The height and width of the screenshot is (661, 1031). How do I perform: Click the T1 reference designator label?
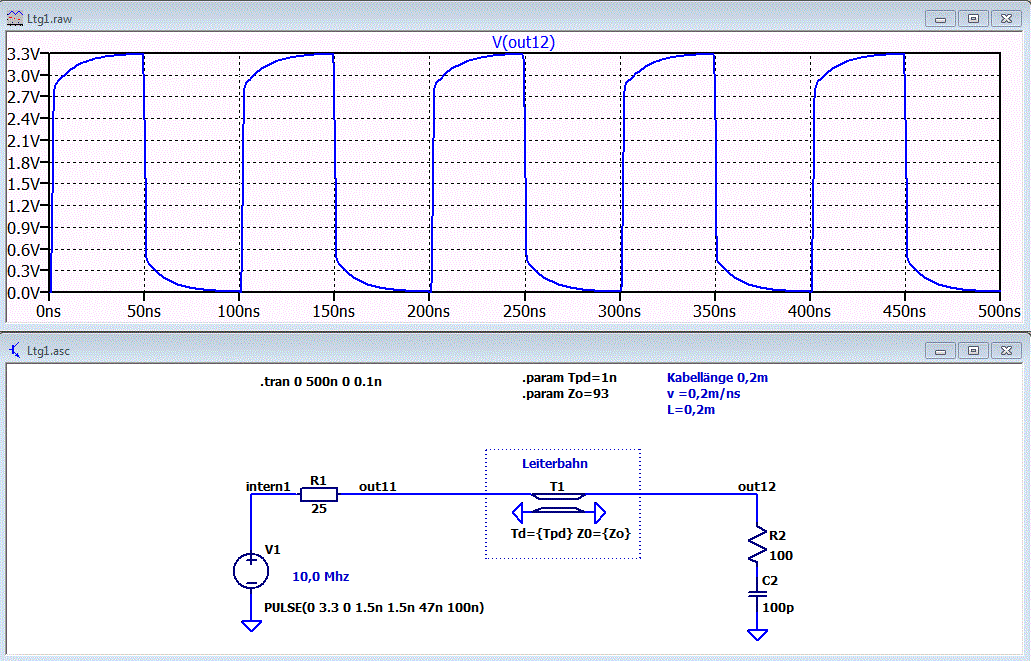557,487
